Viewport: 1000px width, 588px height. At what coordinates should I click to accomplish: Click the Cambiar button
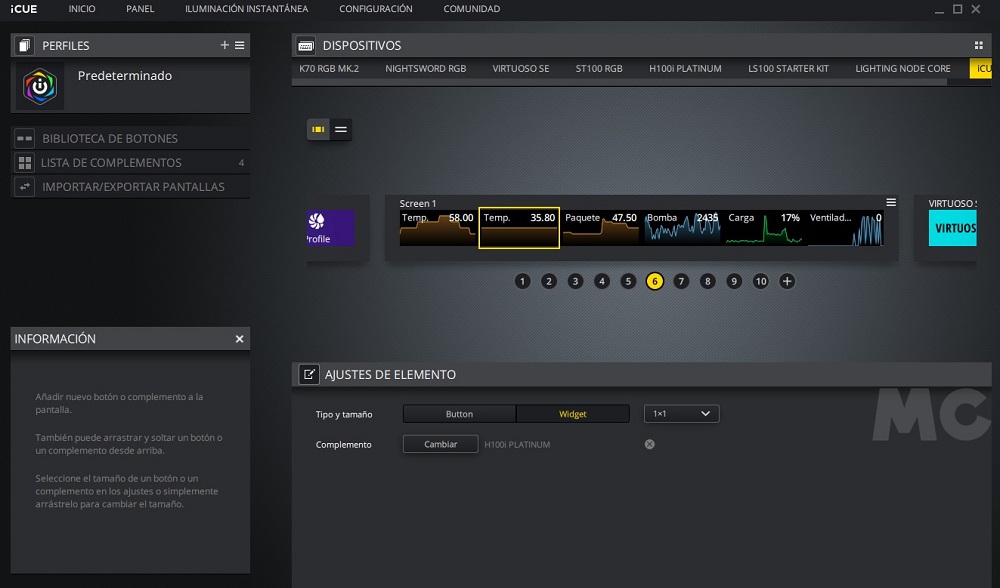pos(440,444)
